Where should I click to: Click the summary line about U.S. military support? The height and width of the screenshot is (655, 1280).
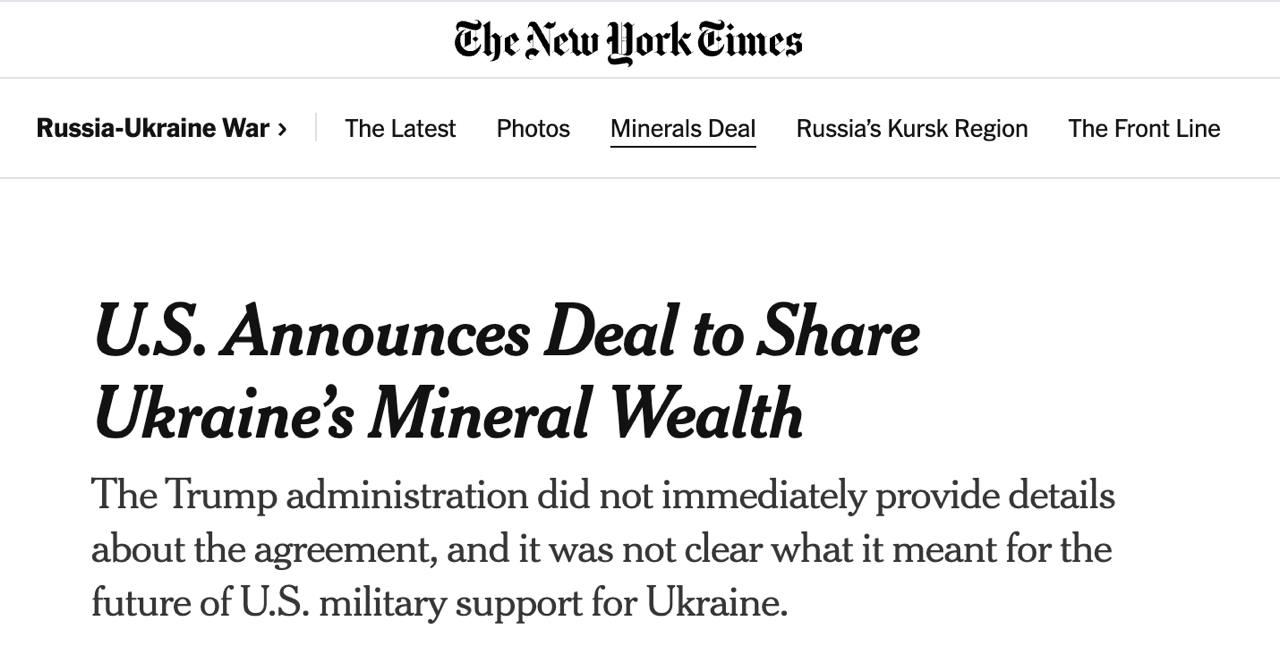(439, 603)
